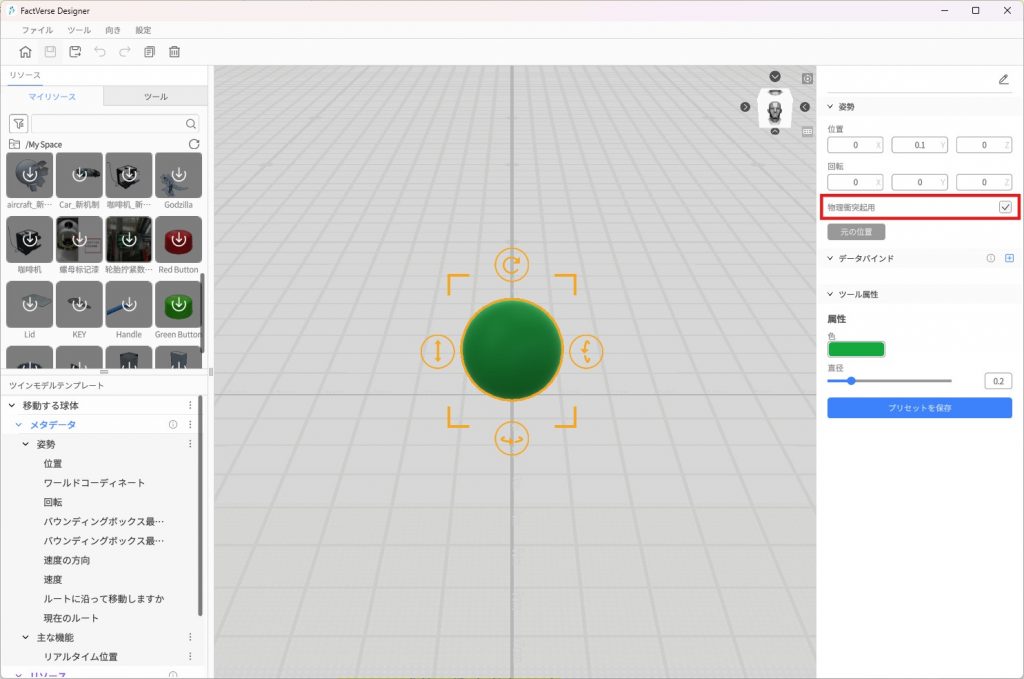Open the resource filter button
Screen dimensions: 1024x679
pos(18,124)
